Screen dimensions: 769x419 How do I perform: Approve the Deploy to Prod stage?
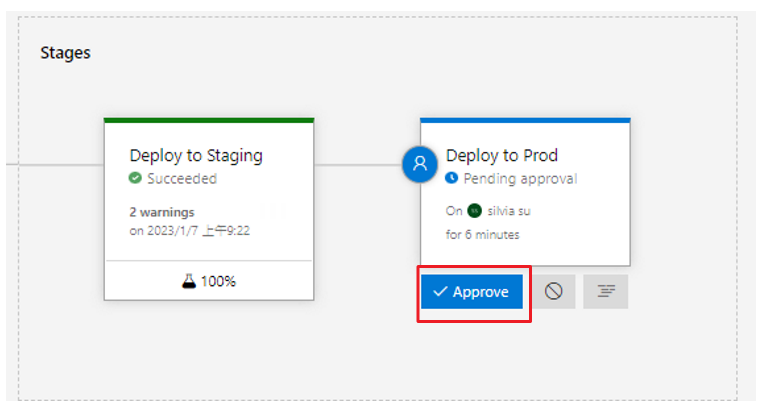471,292
